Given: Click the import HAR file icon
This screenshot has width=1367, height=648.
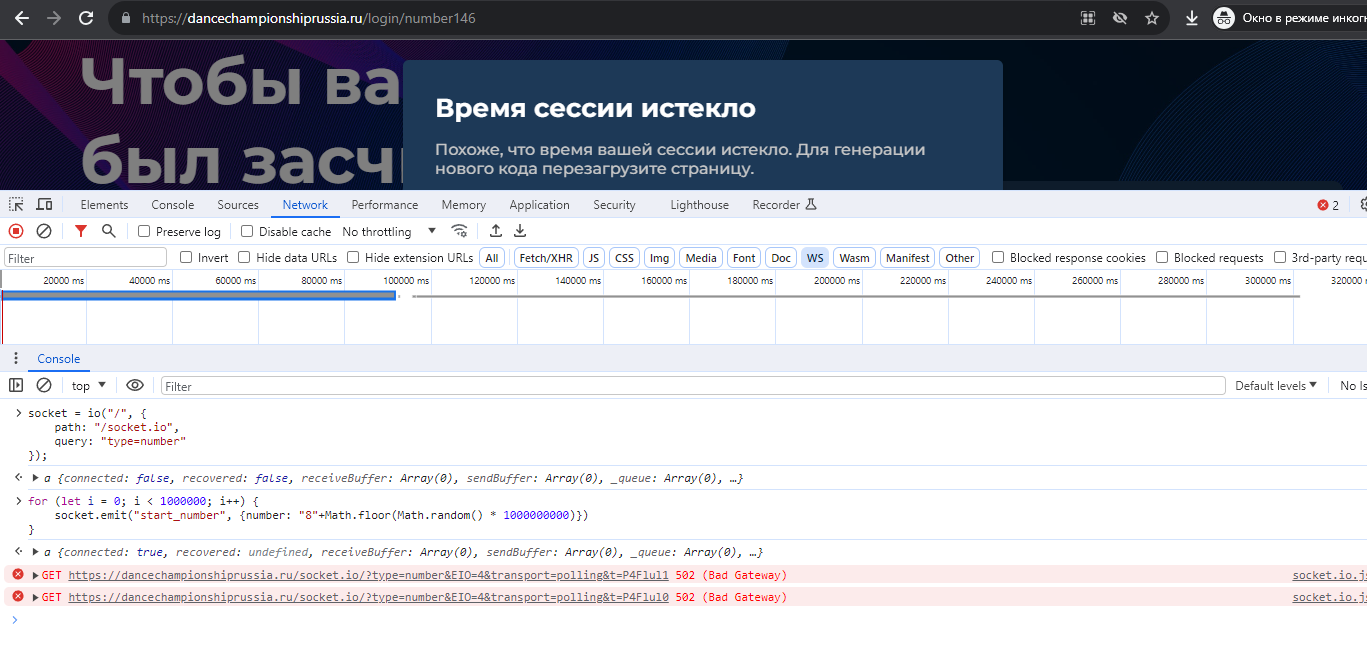Looking at the screenshot, I should click(495, 231).
